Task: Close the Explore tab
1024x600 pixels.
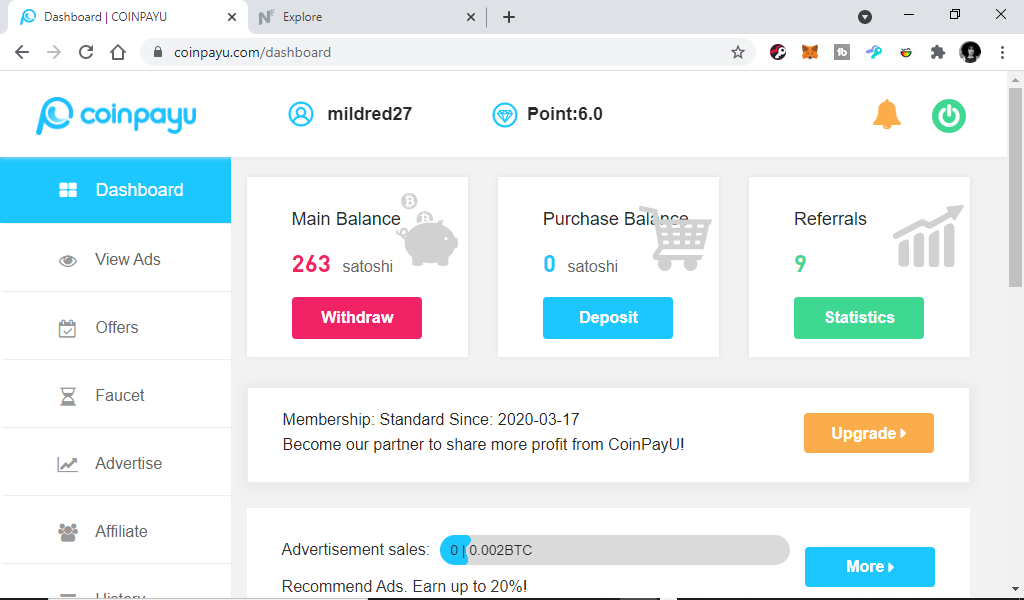Action: point(471,17)
